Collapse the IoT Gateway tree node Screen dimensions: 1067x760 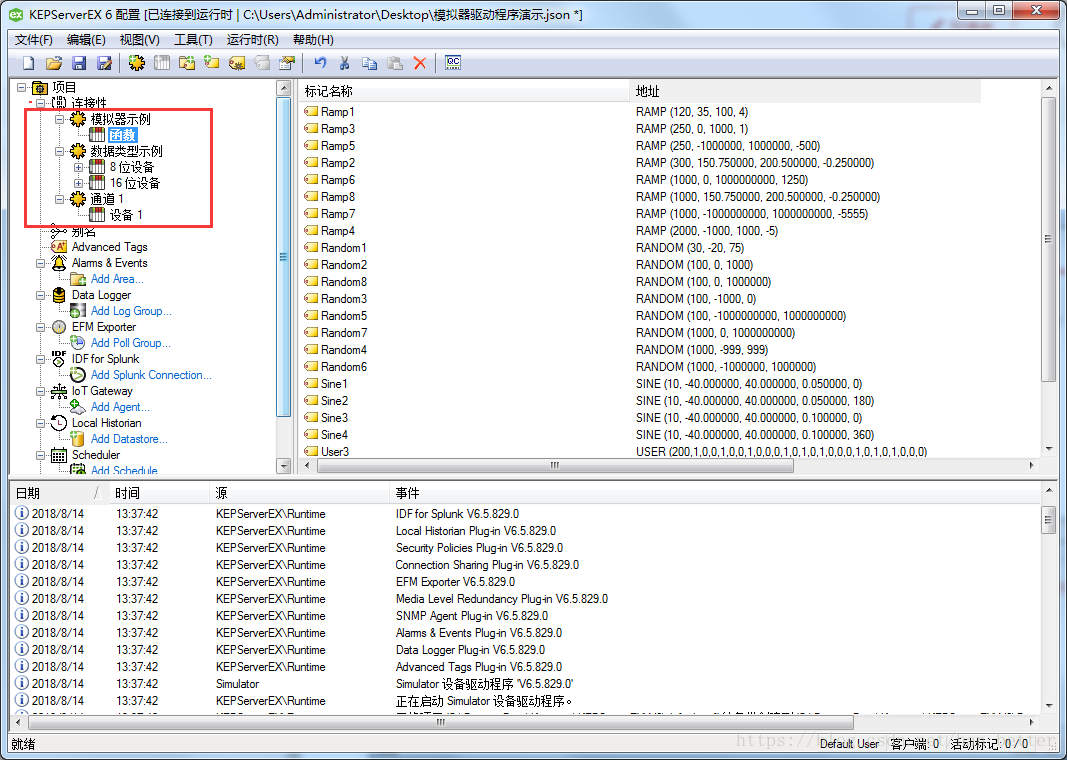click(x=41, y=391)
